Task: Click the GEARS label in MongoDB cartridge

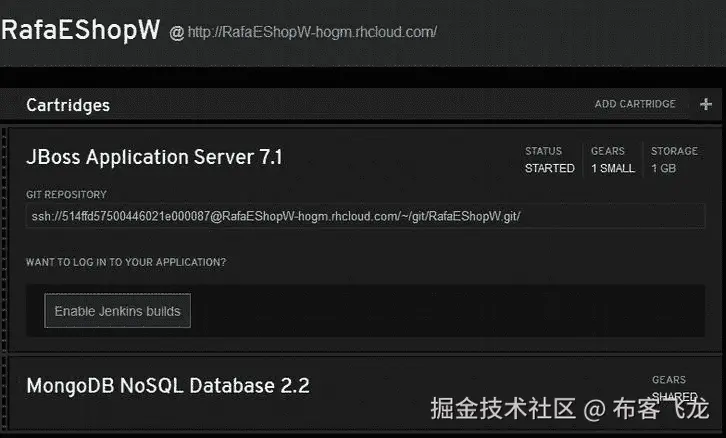Action: click(x=669, y=380)
